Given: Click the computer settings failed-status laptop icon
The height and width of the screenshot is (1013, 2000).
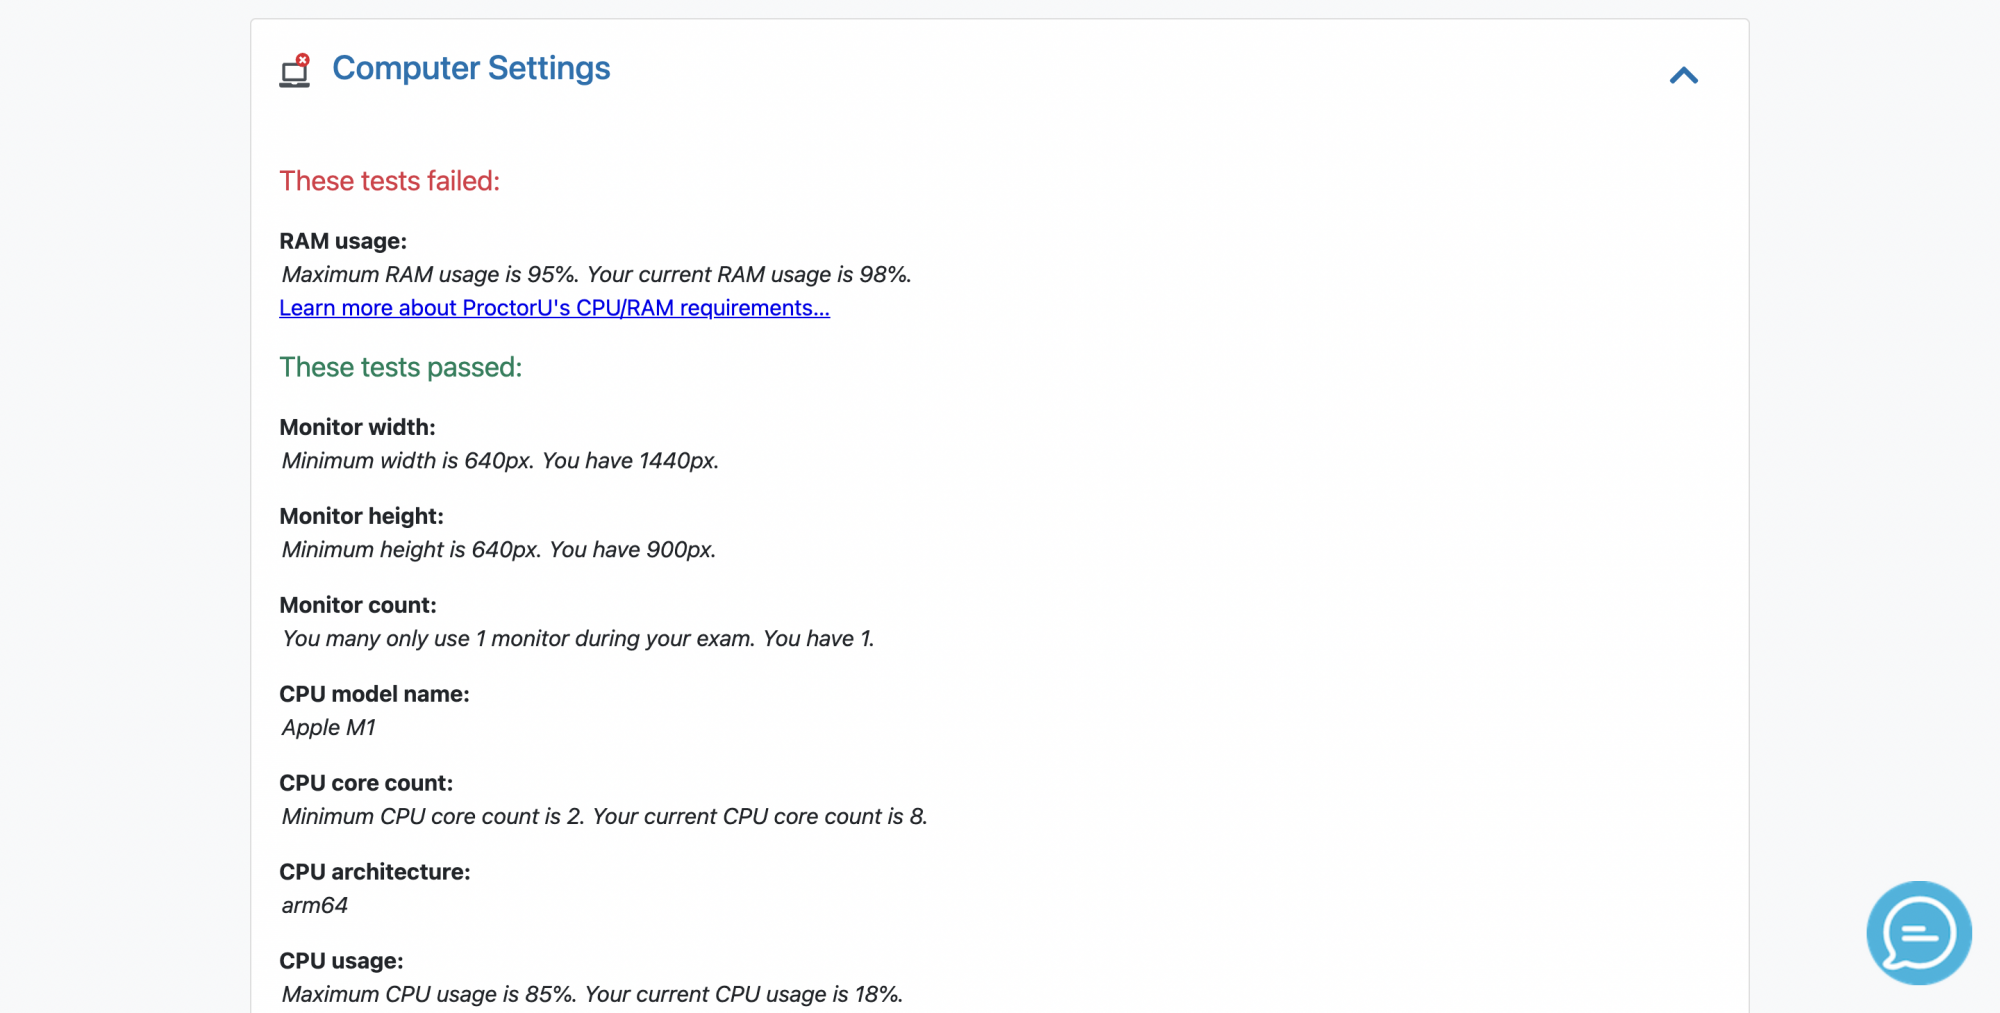Looking at the screenshot, I should pos(295,71).
